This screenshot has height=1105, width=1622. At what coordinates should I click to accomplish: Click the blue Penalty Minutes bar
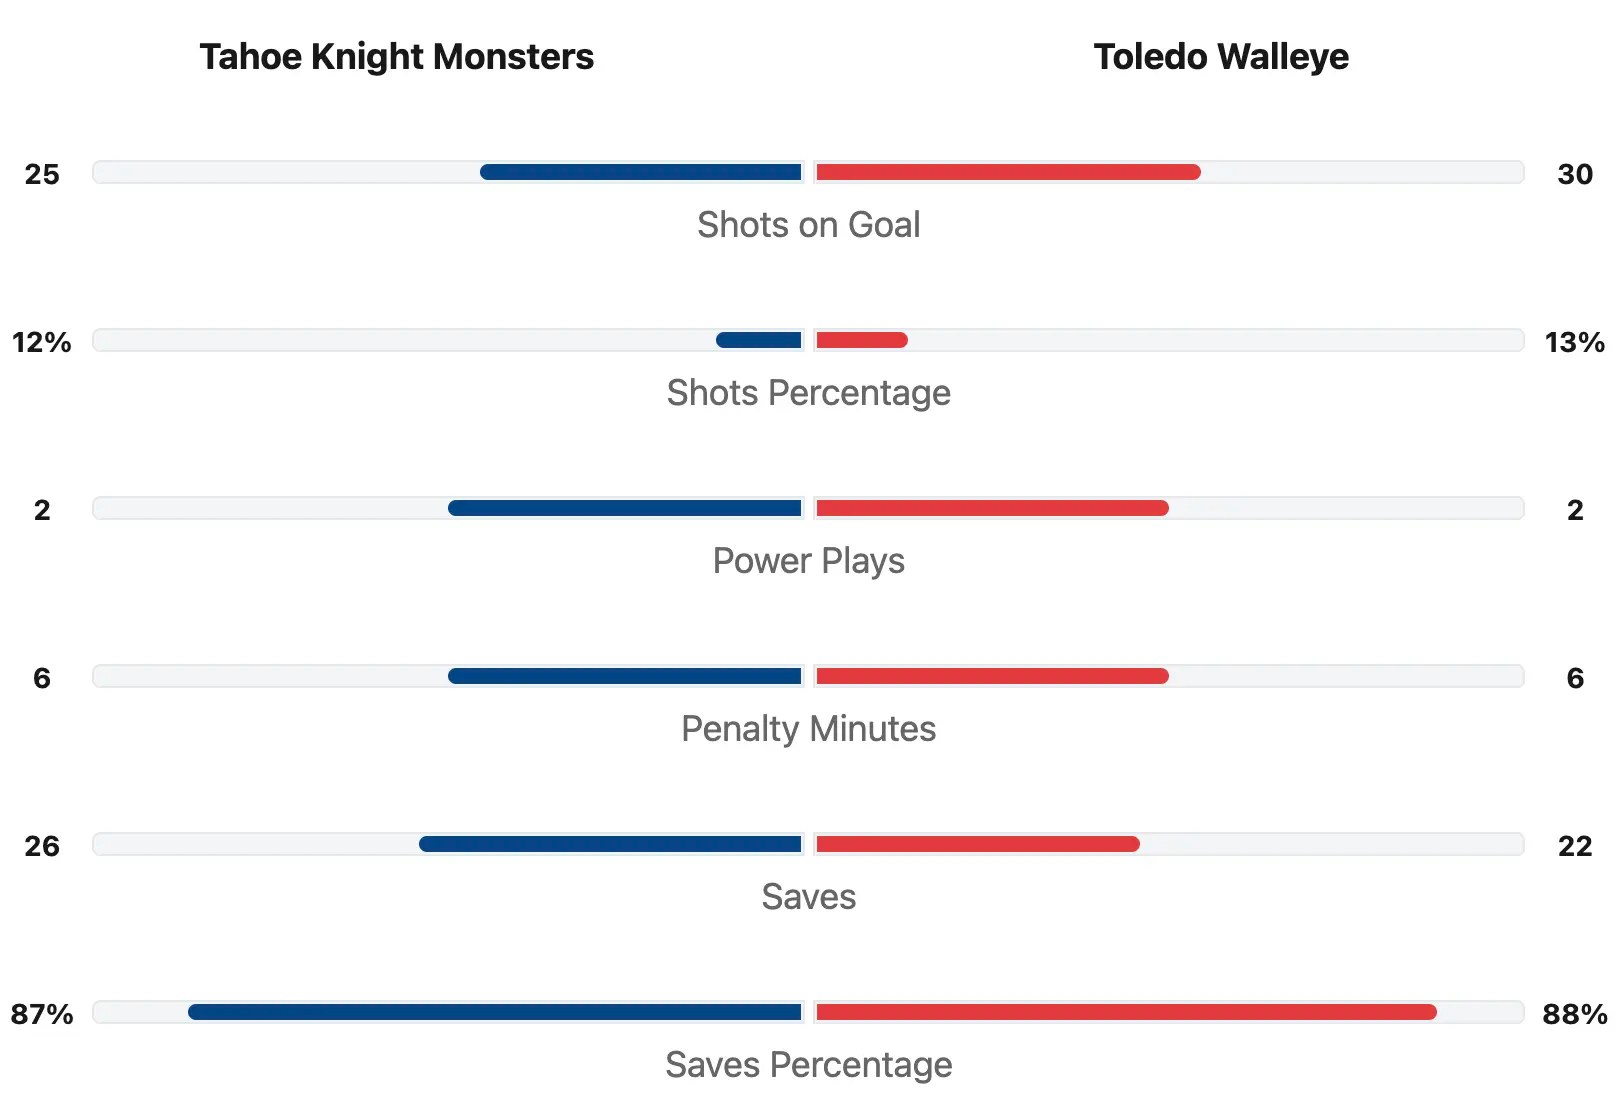tap(625, 676)
